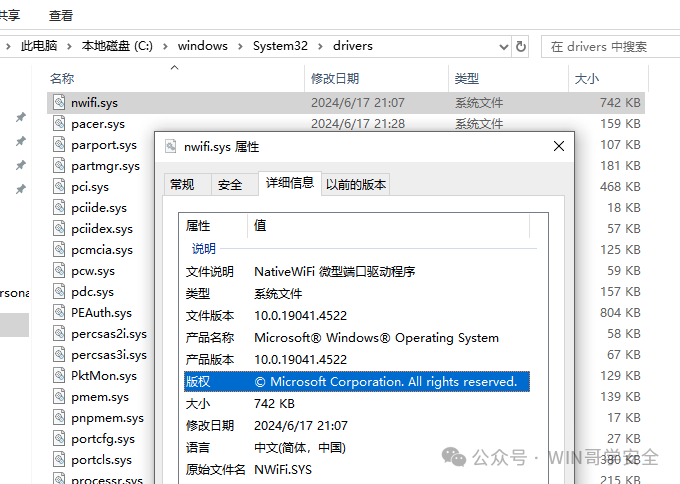Click the pcw.sys file icon

(59, 271)
